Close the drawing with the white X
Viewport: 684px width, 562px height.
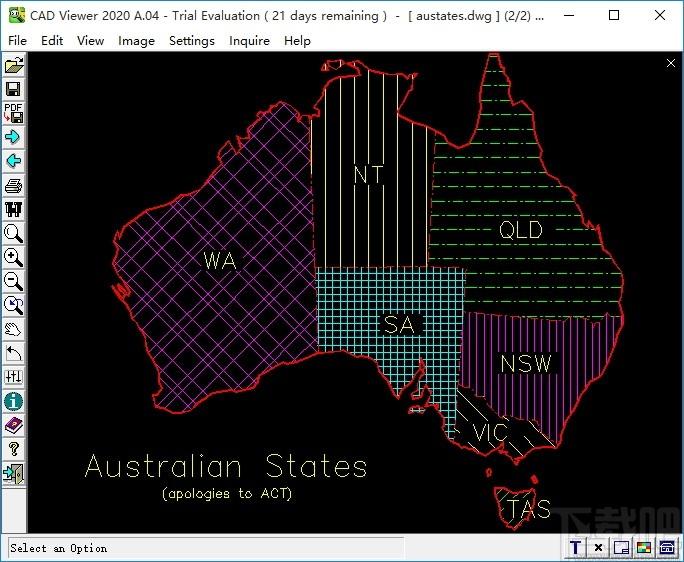[x=671, y=63]
